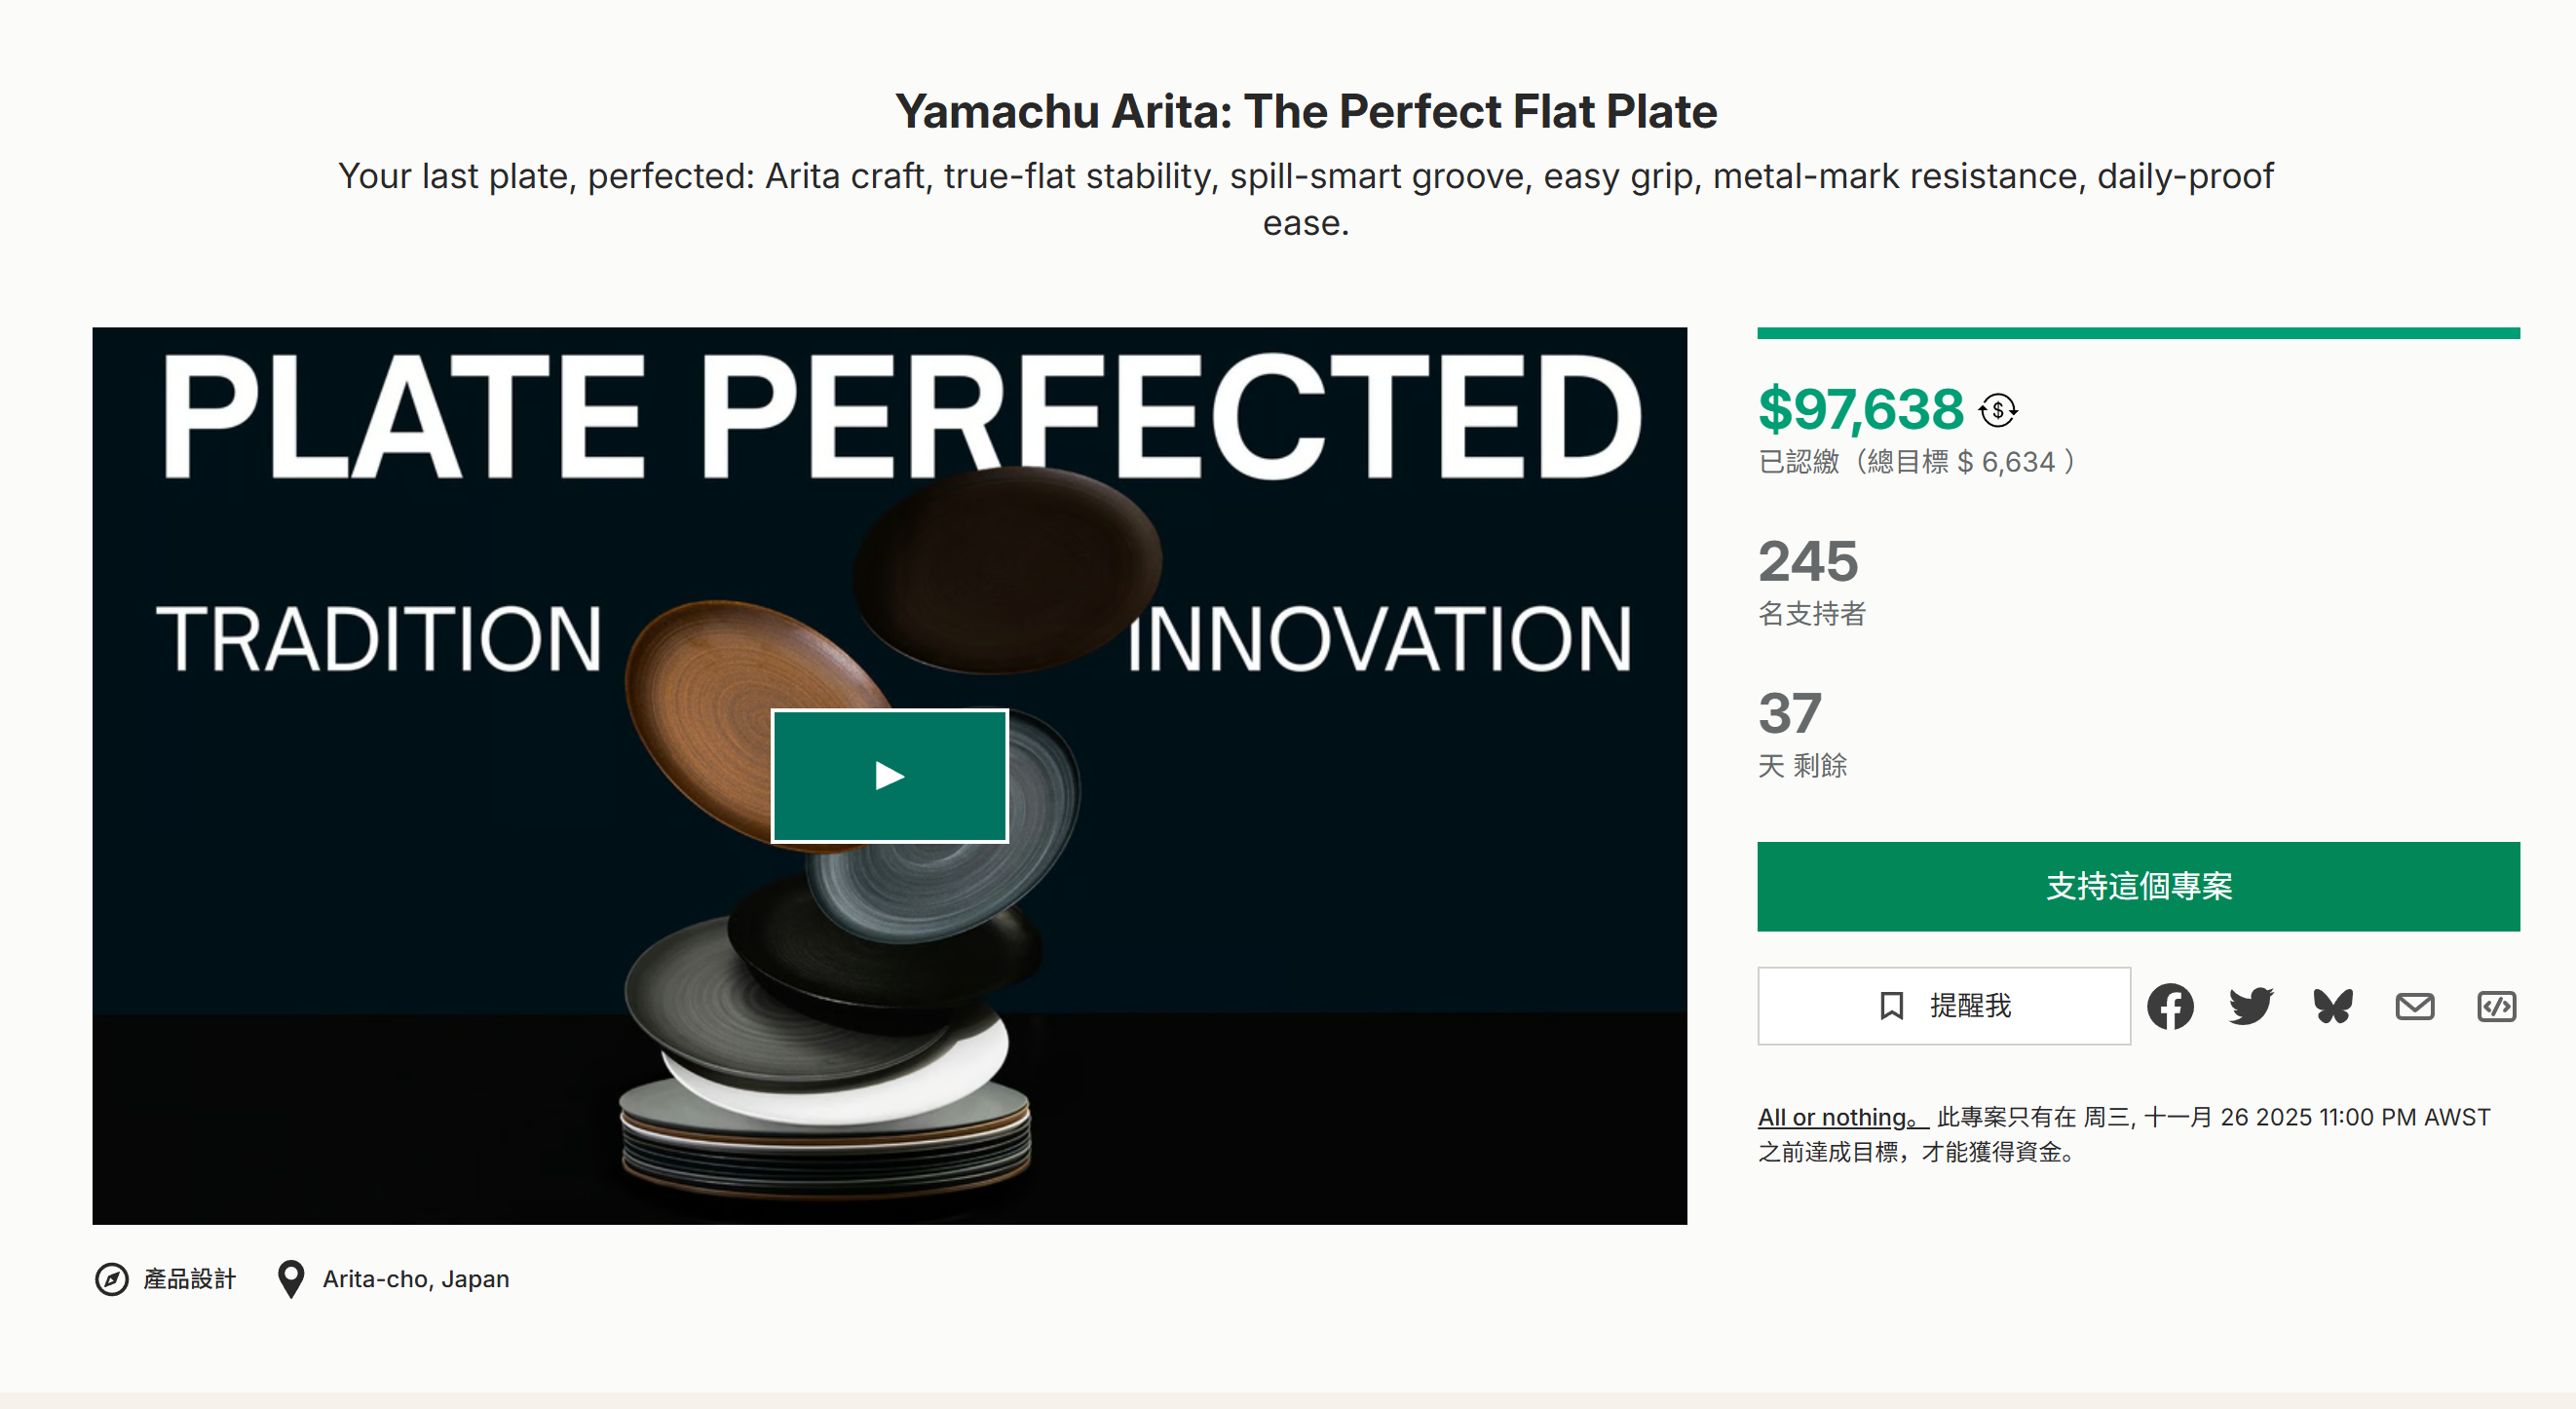Play the Plate Perfected campaign video
2576x1409 pixels.
point(889,776)
